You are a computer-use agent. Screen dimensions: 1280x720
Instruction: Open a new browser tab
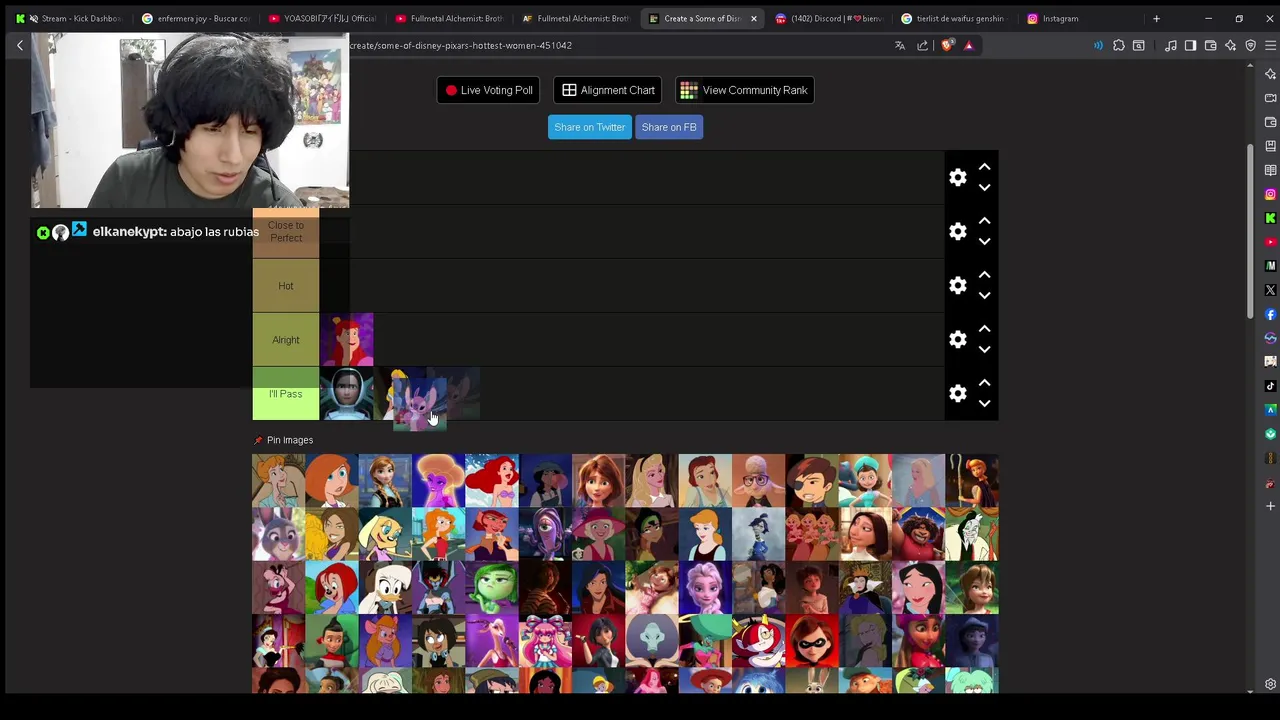[x=1156, y=18]
